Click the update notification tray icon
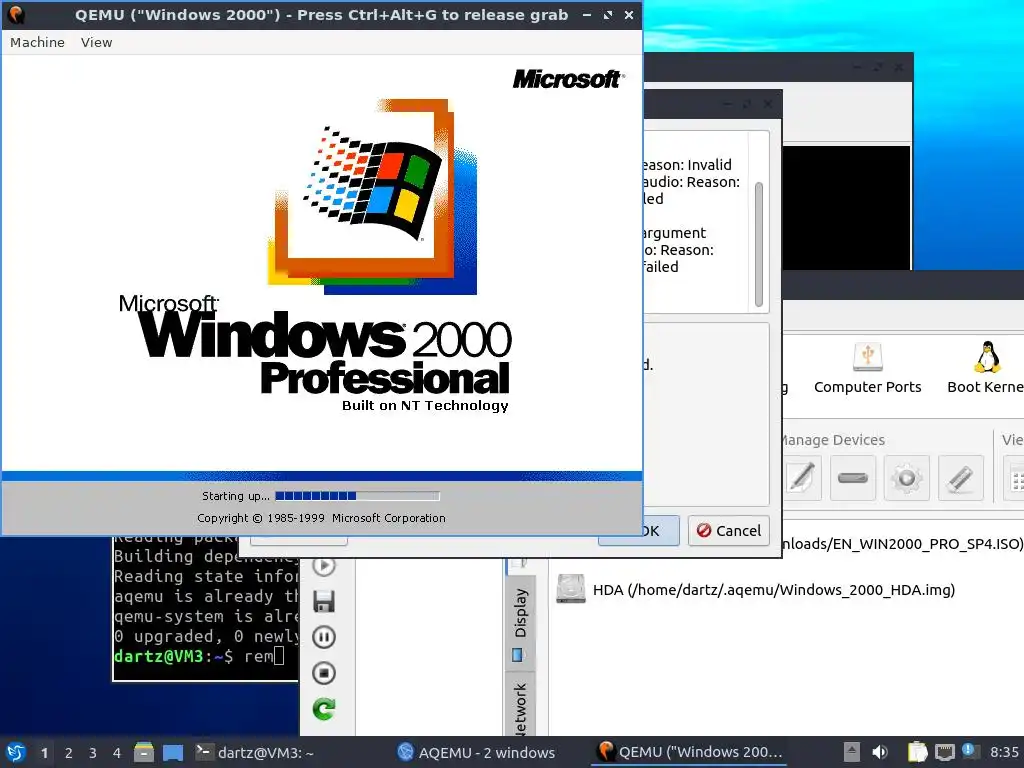 coord(970,752)
